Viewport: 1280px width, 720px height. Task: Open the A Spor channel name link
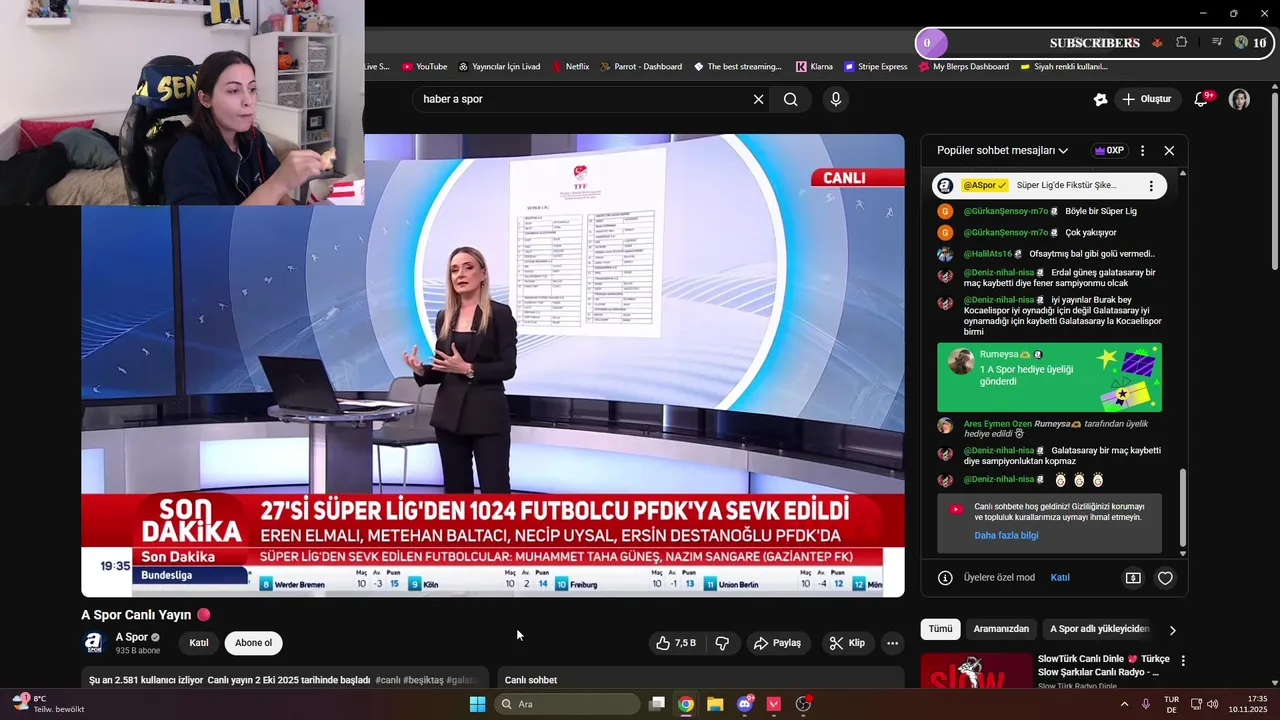pyautogui.click(x=132, y=637)
